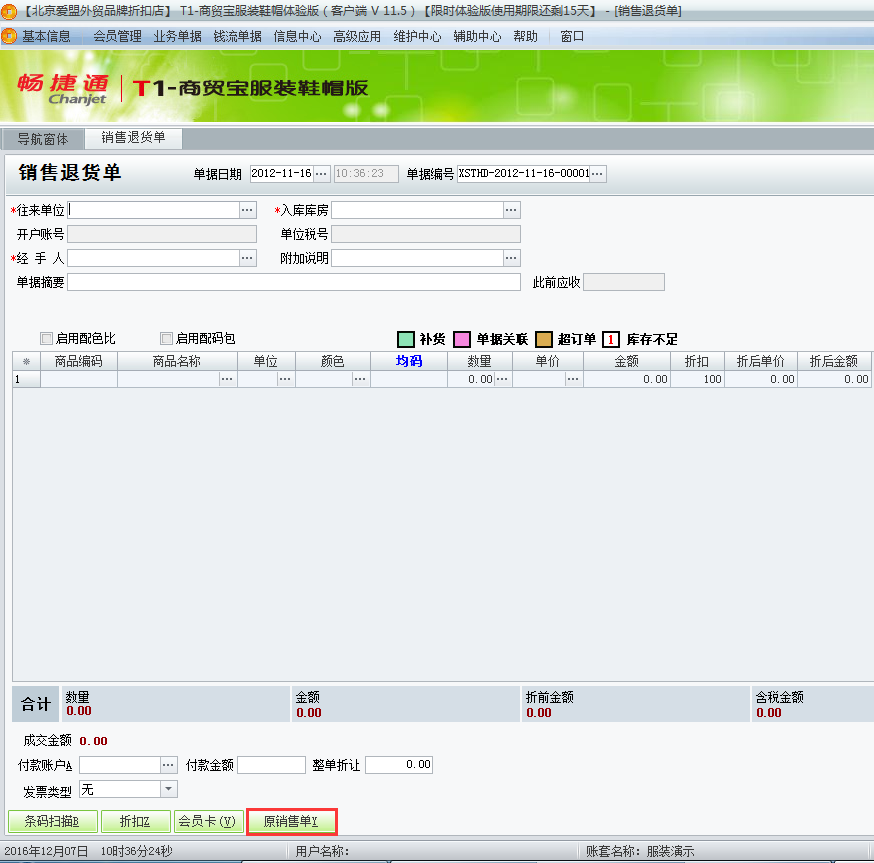Click the 折后金额 column header
The height and width of the screenshot is (863, 874).
pos(834,361)
